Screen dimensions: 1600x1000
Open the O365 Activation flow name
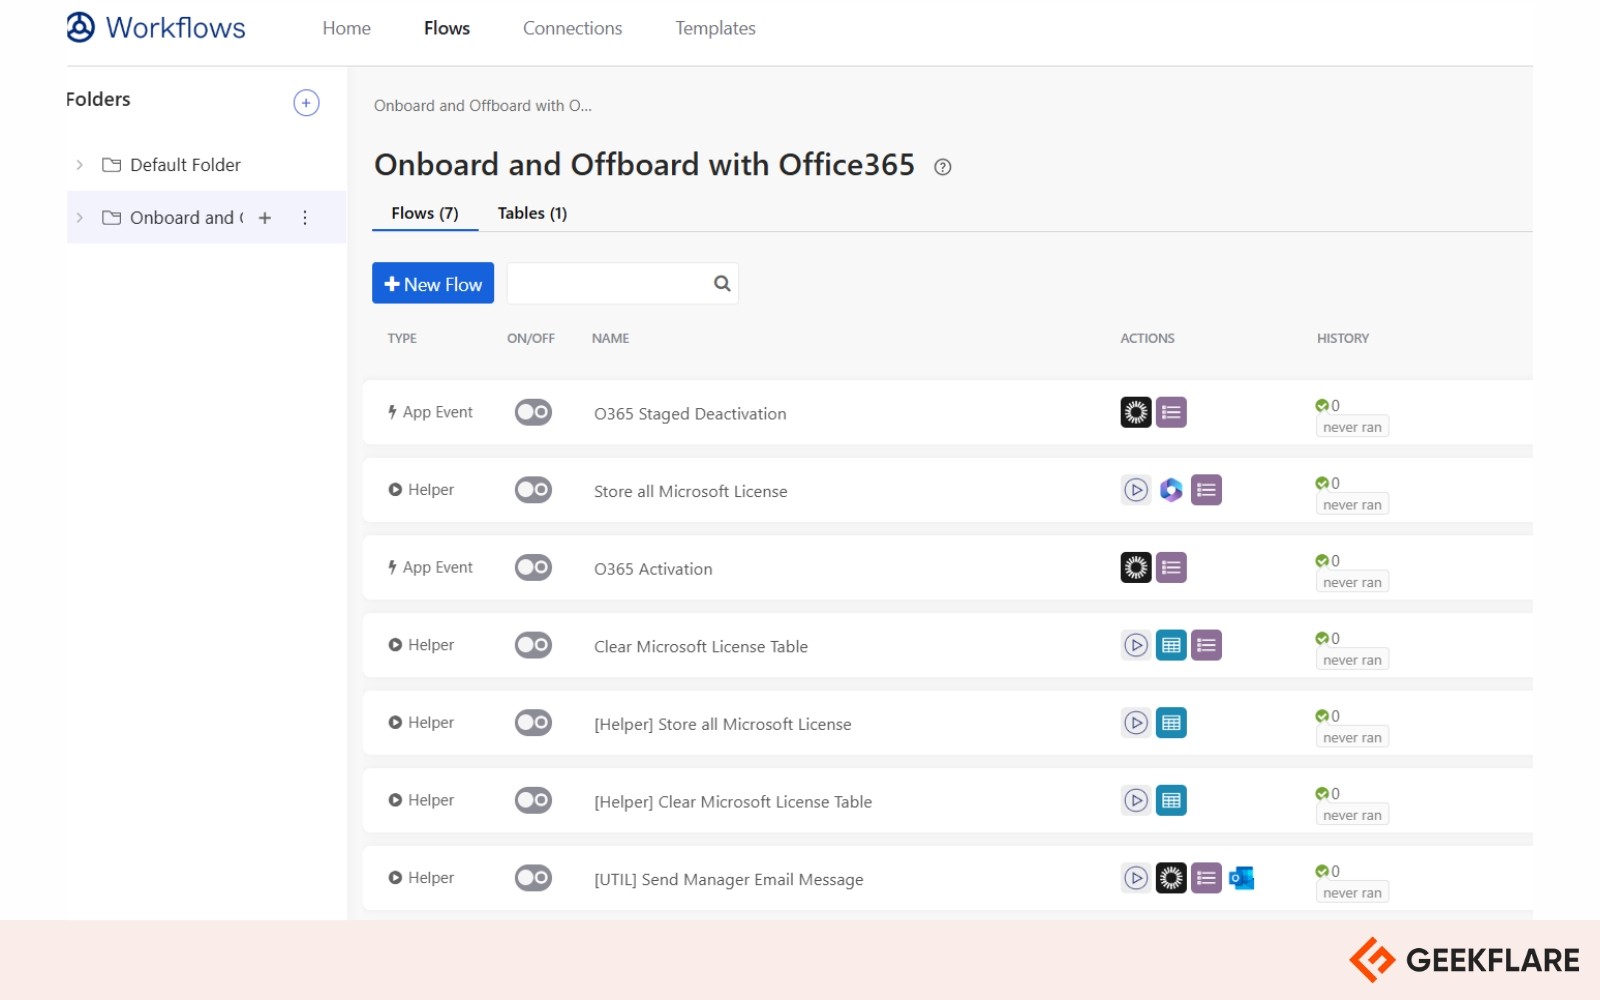point(653,569)
